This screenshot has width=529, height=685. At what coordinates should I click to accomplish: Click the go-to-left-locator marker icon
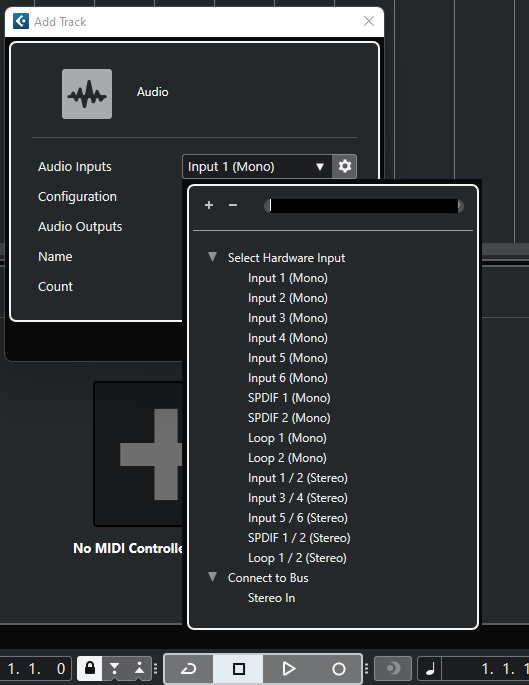(x=114, y=668)
